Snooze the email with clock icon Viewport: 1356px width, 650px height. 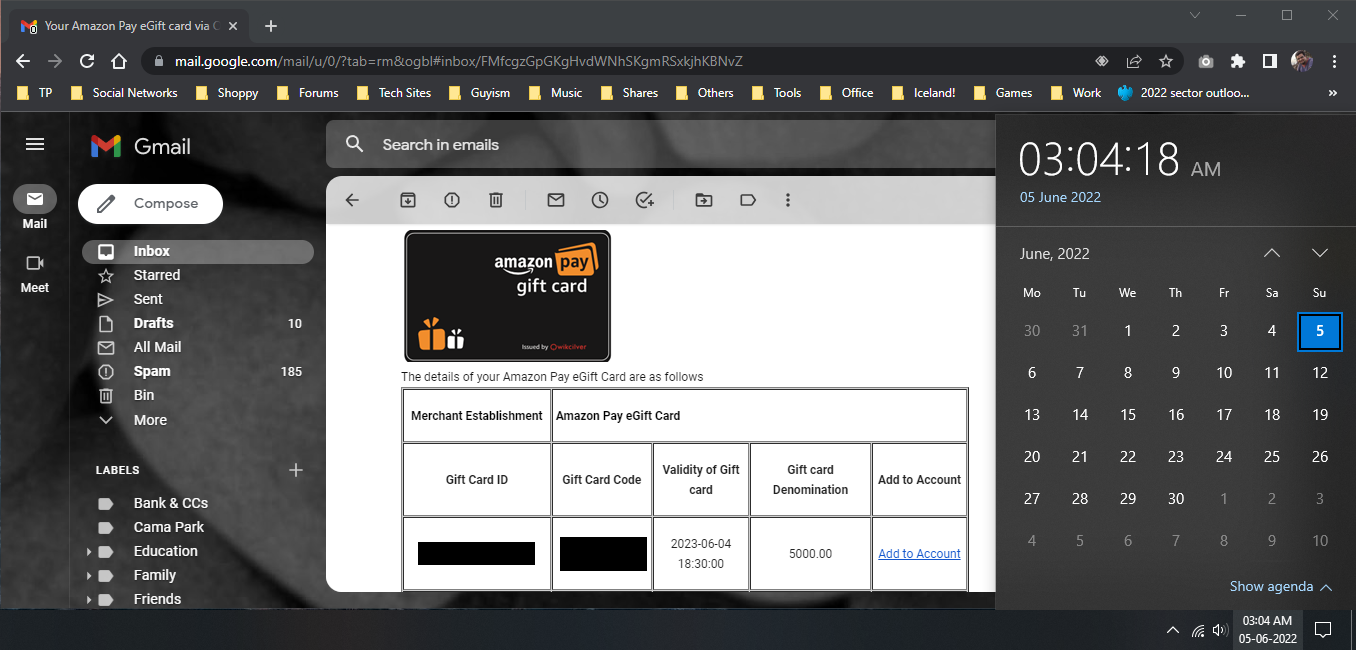point(600,200)
